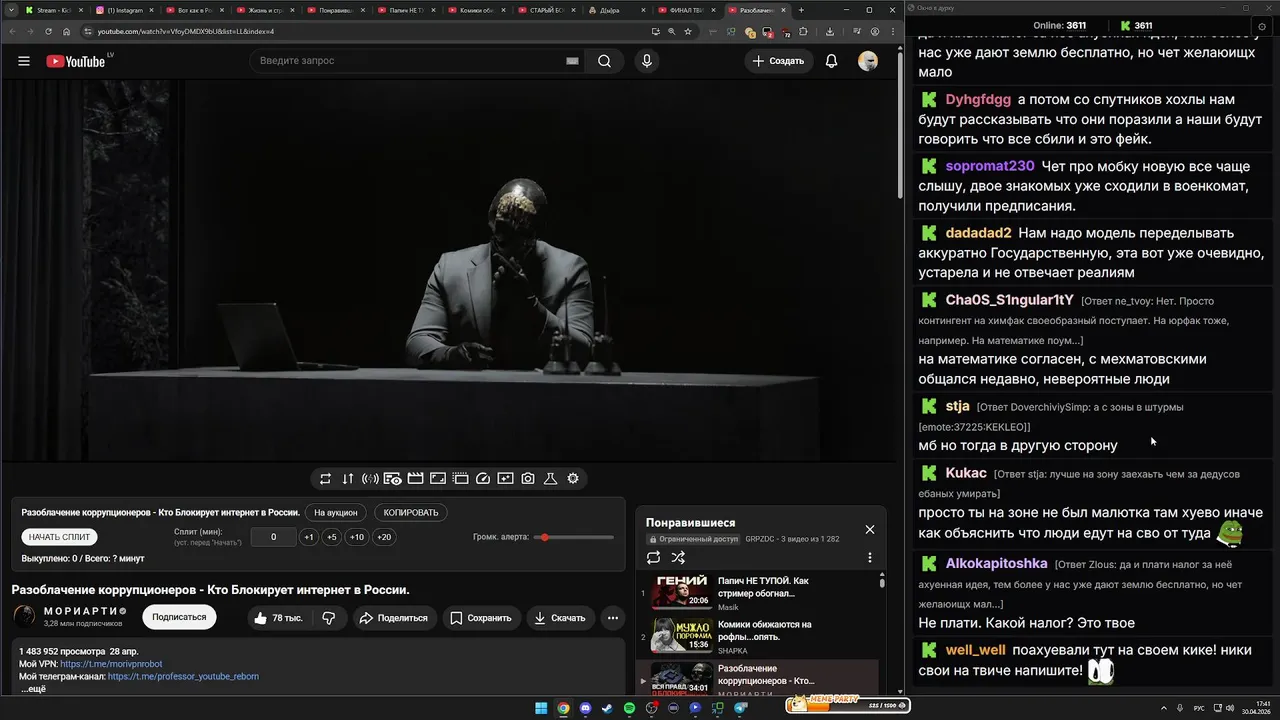The height and width of the screenshot is (720, 1280).
Task: Click the НАЧАТЬ СПЛИТ button
Action: [x=60, y=537]
